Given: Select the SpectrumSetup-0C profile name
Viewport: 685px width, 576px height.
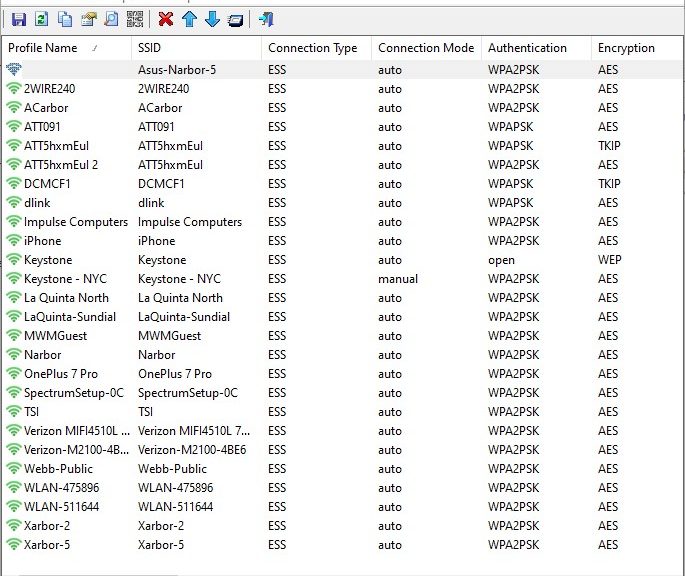Looking at the screenshot, I should [x=74, y=393].
